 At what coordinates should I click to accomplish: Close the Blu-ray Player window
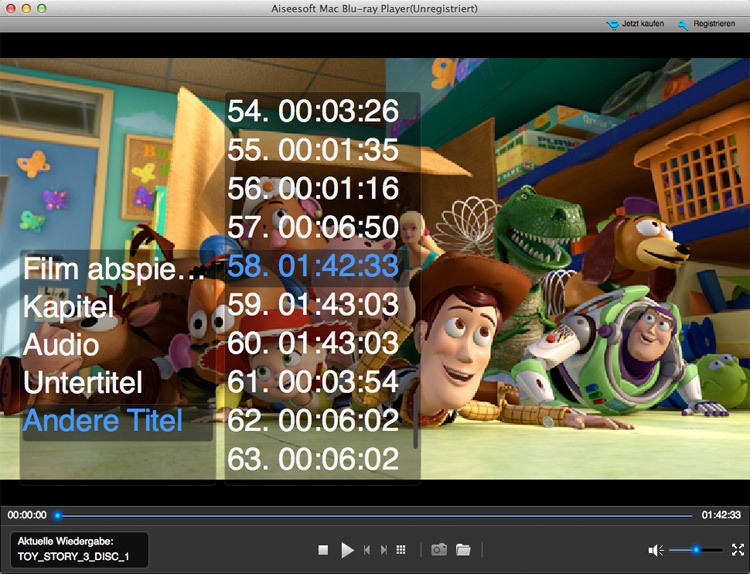tap(11, 8)
